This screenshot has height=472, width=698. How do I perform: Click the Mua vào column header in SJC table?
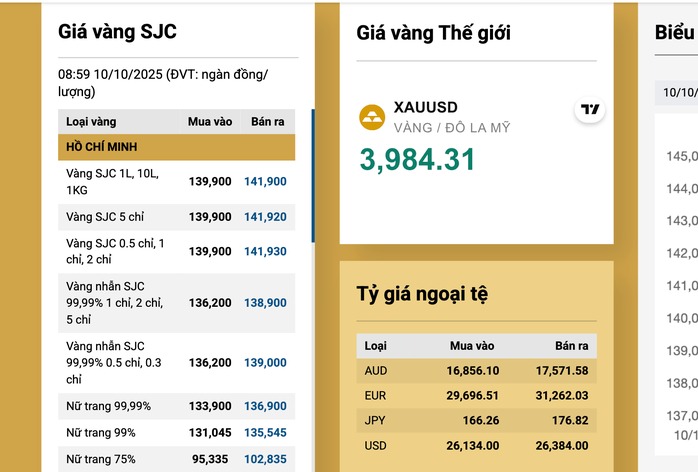210,122
